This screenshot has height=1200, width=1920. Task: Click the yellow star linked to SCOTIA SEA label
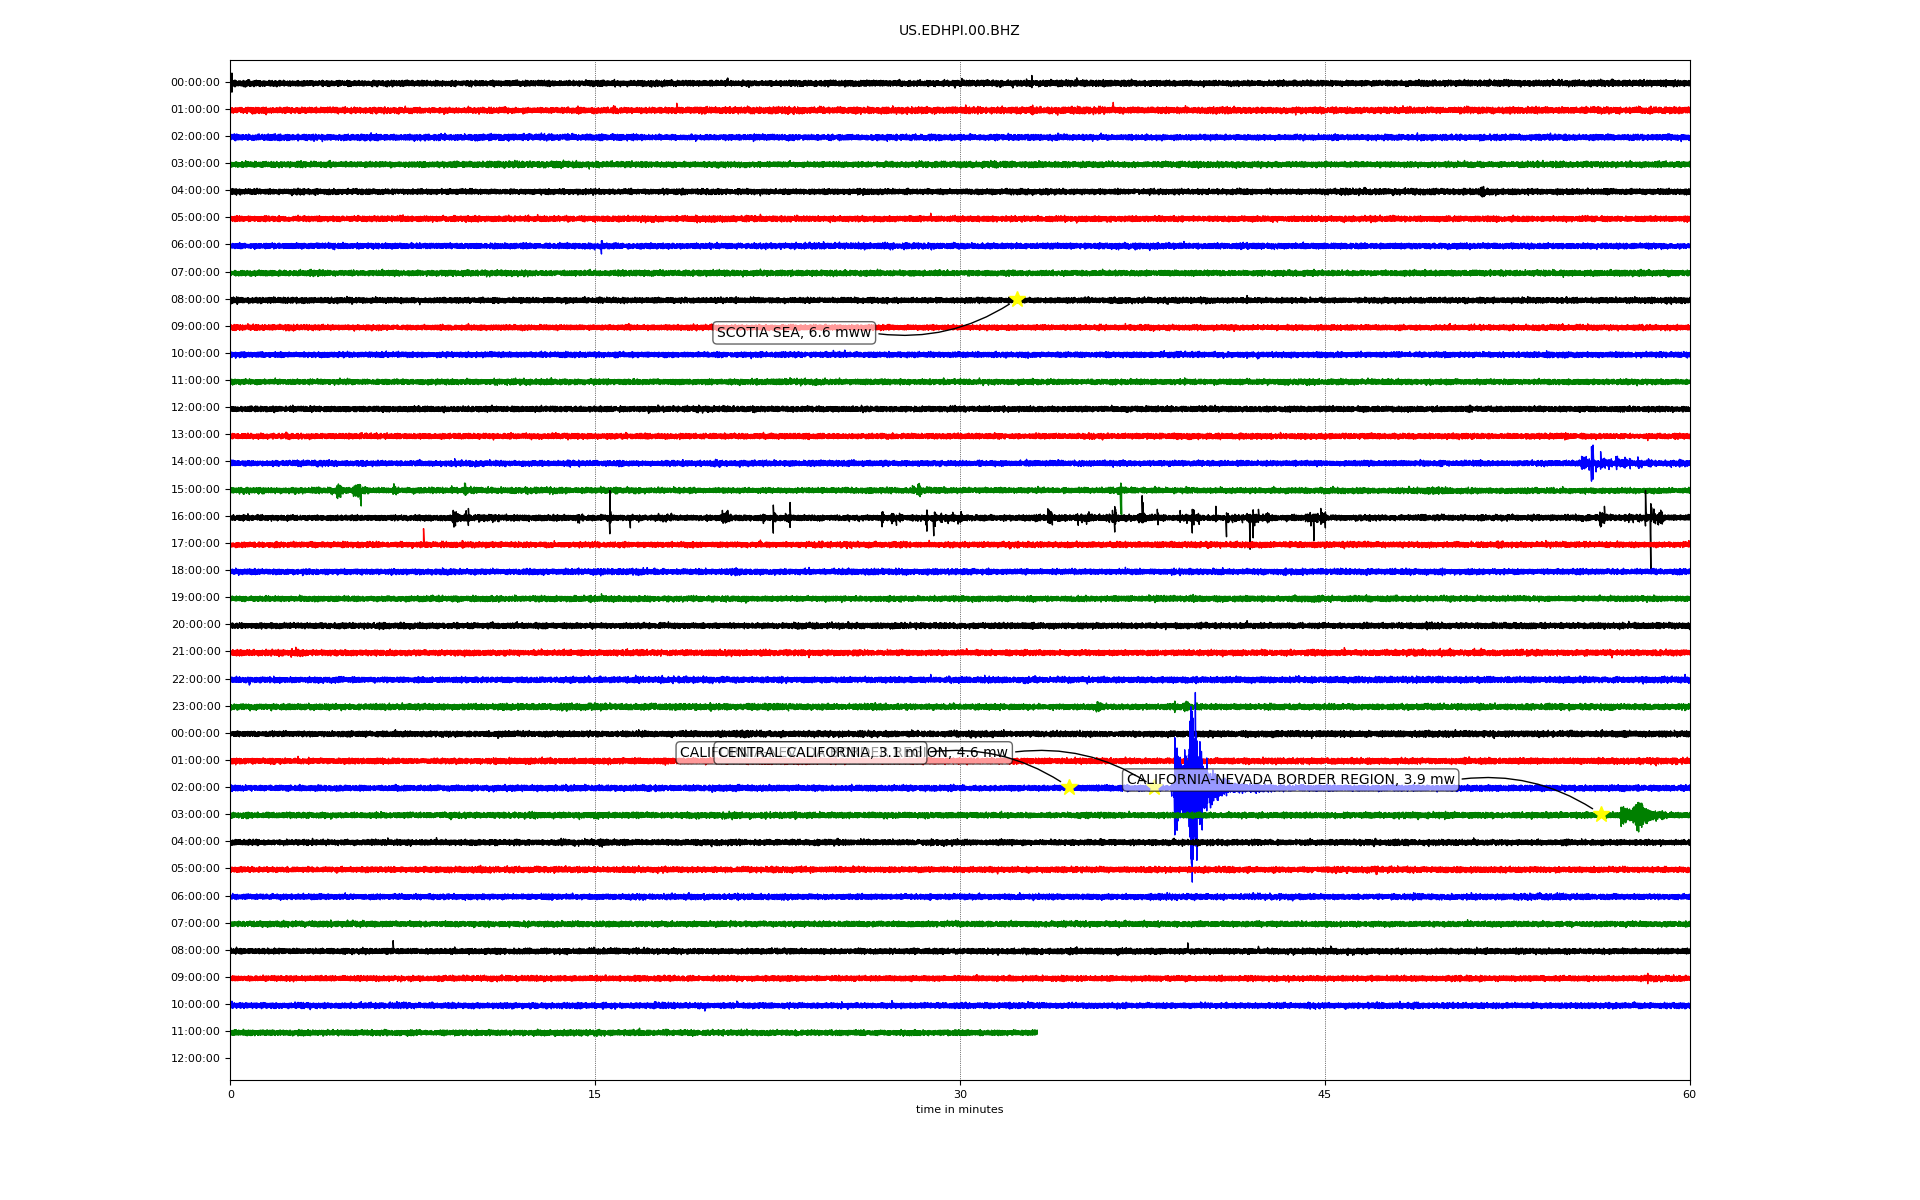[1017, 299]
